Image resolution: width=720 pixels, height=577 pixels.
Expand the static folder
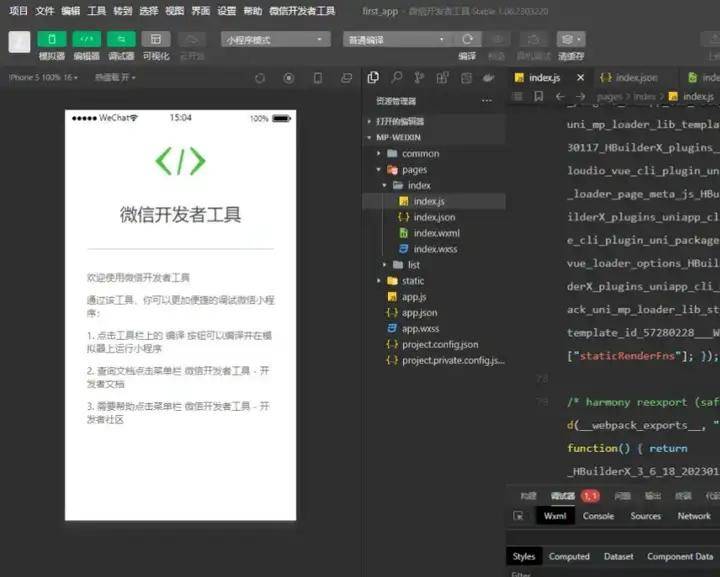click(434, 280)
